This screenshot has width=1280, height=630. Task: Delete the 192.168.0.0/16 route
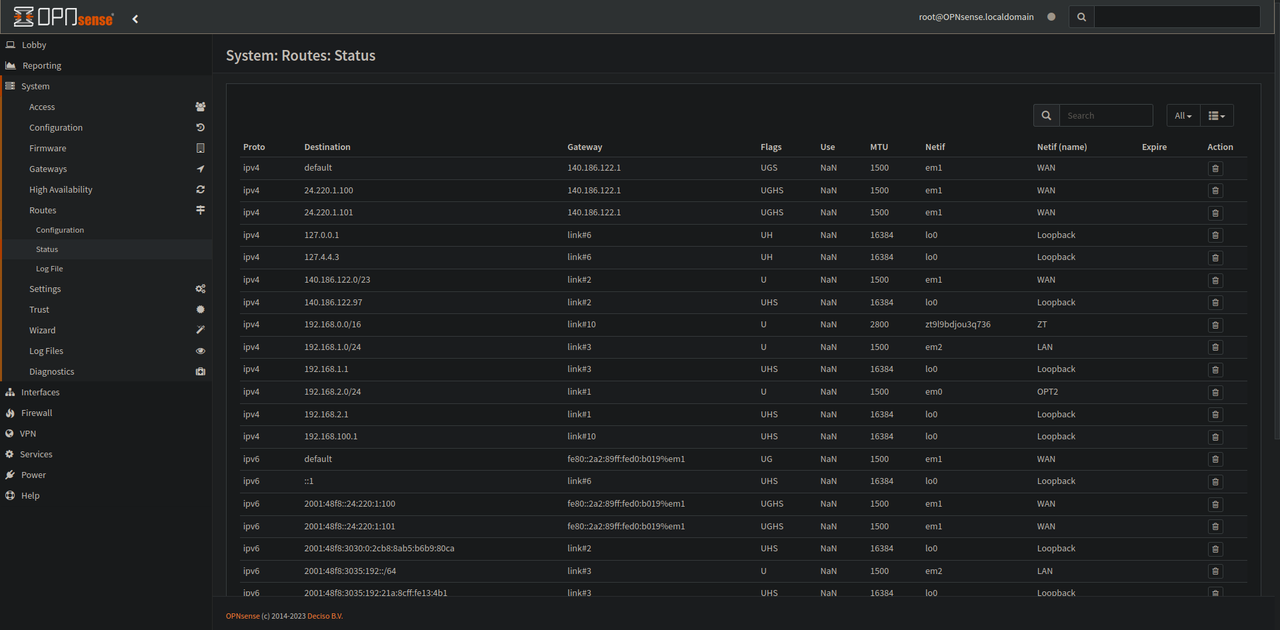[x=1215, y=325]
